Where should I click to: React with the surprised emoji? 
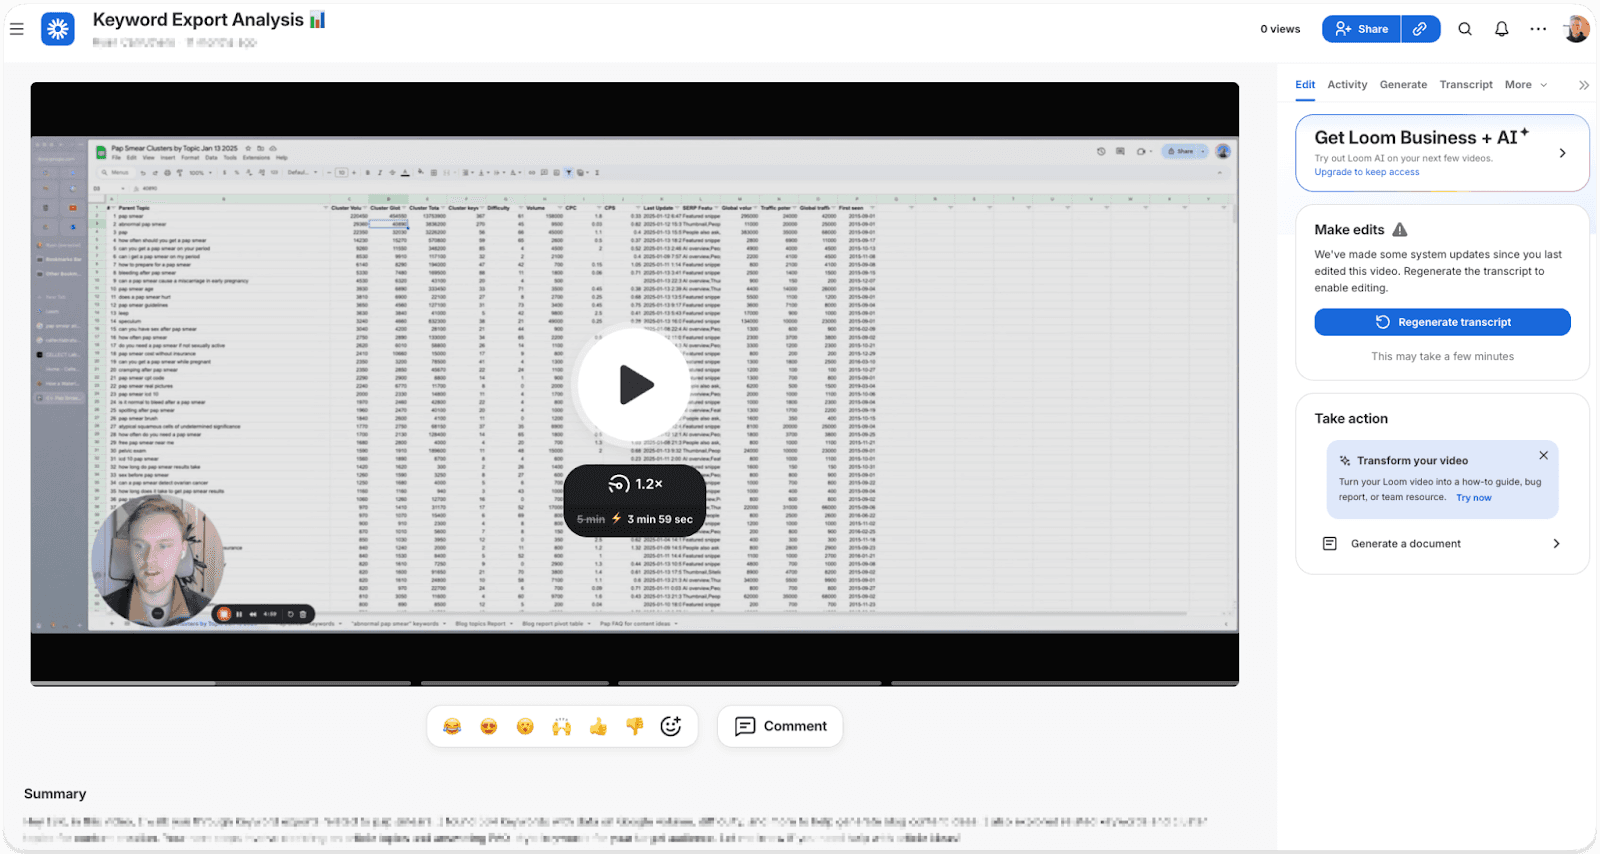525,726
